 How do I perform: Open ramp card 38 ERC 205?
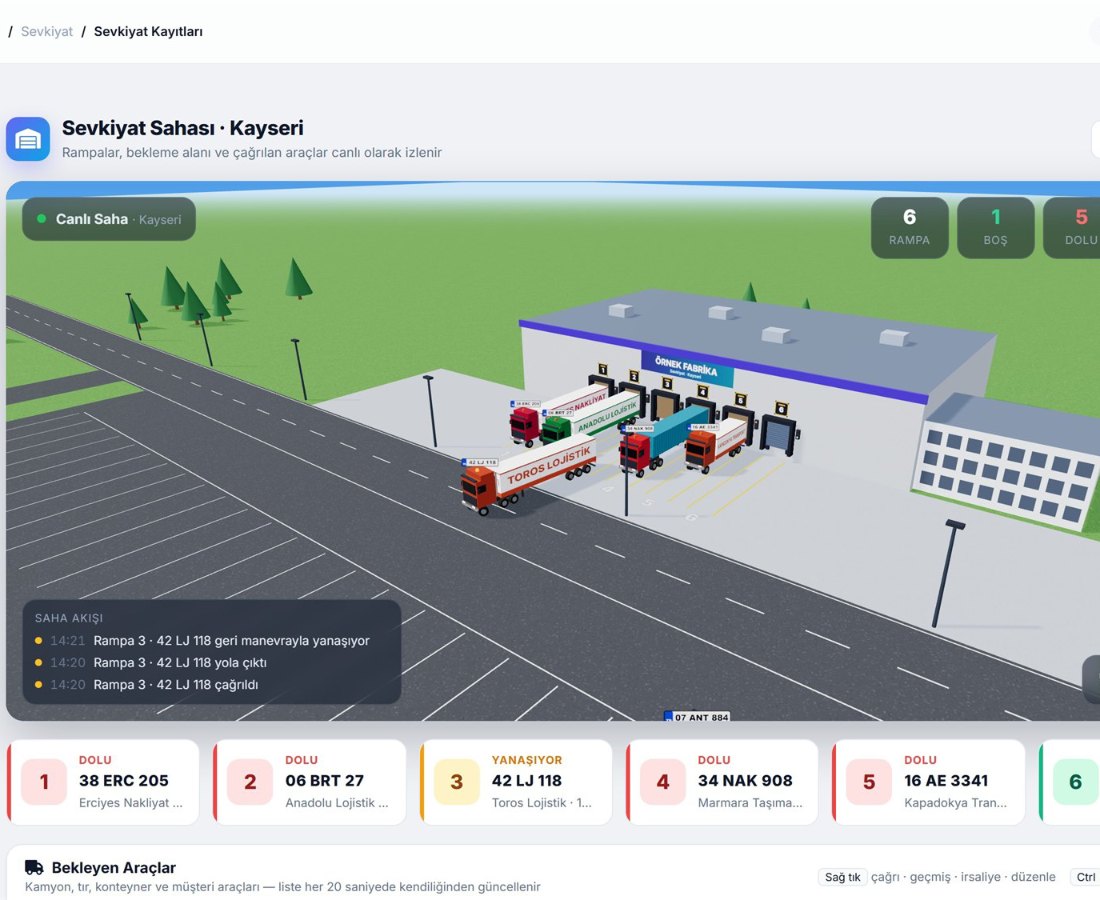(103, 781)
